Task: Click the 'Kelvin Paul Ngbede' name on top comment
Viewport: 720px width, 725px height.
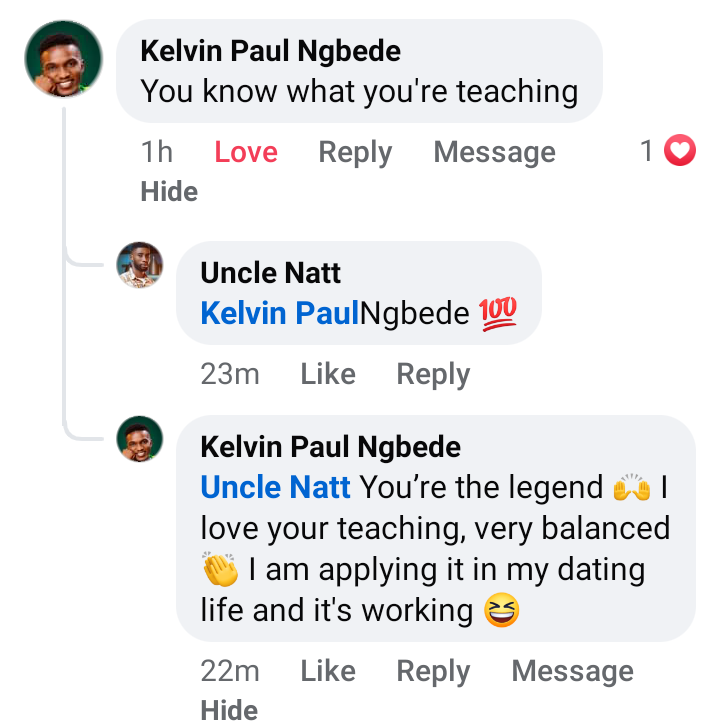Action: [x=270, y=50]
